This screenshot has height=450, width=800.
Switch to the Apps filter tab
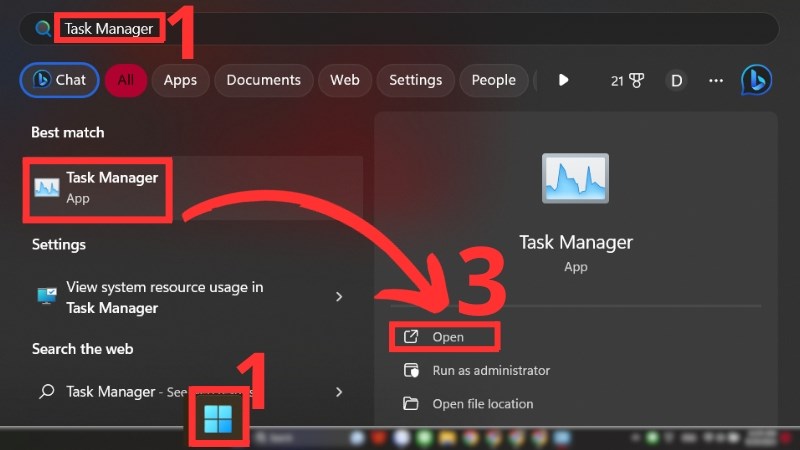click(180, 80)
